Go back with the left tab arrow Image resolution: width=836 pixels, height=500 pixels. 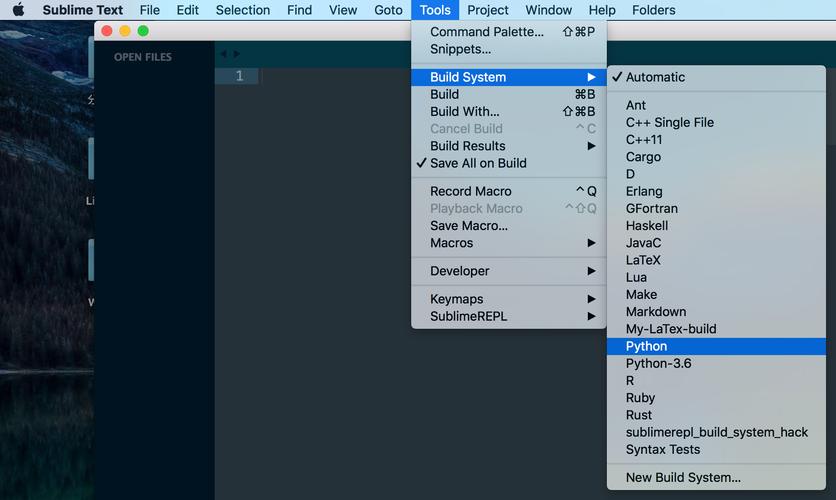pyautogui.click(x=223, y=54)
